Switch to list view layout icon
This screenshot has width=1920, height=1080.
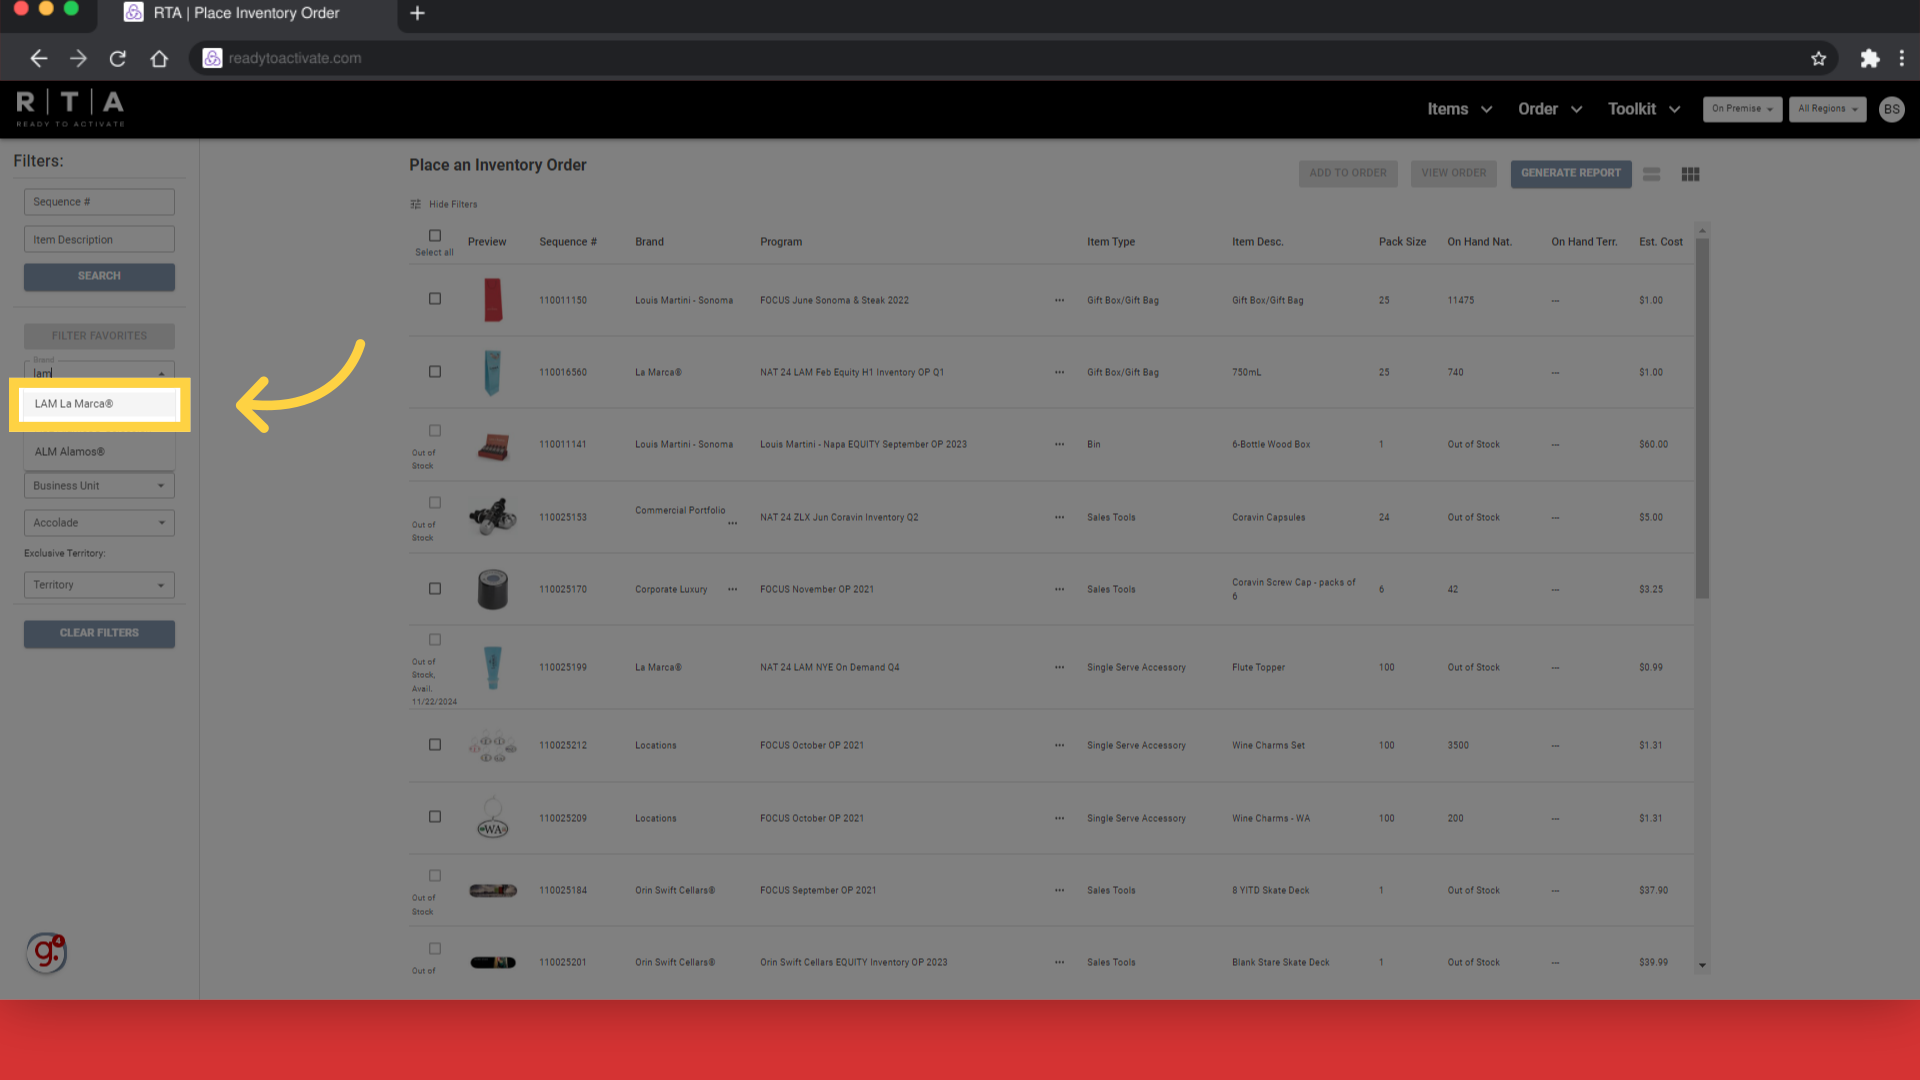(1651, 174)
